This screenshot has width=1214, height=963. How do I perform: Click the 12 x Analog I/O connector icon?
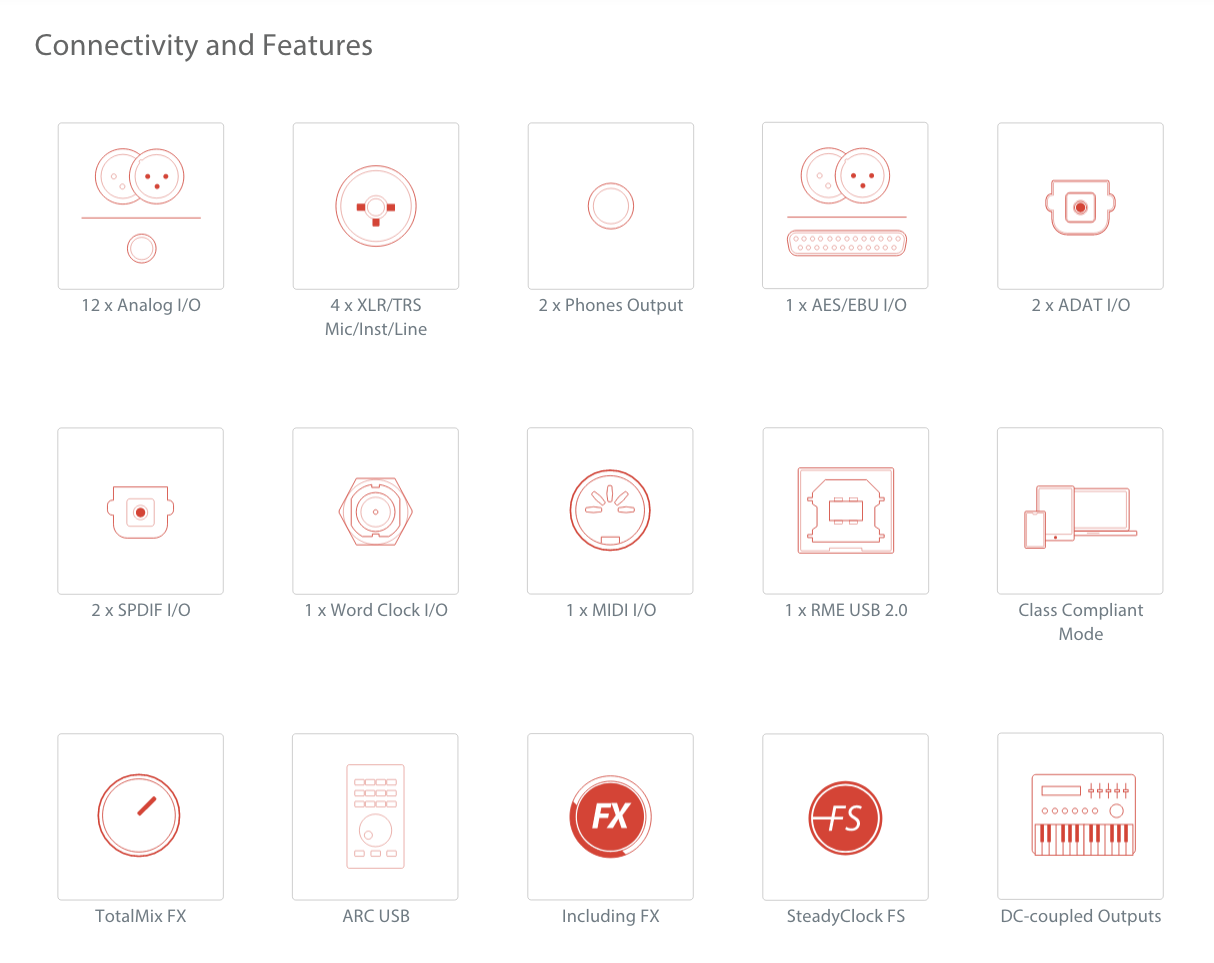pyautogui.click(x=141, y=206)
